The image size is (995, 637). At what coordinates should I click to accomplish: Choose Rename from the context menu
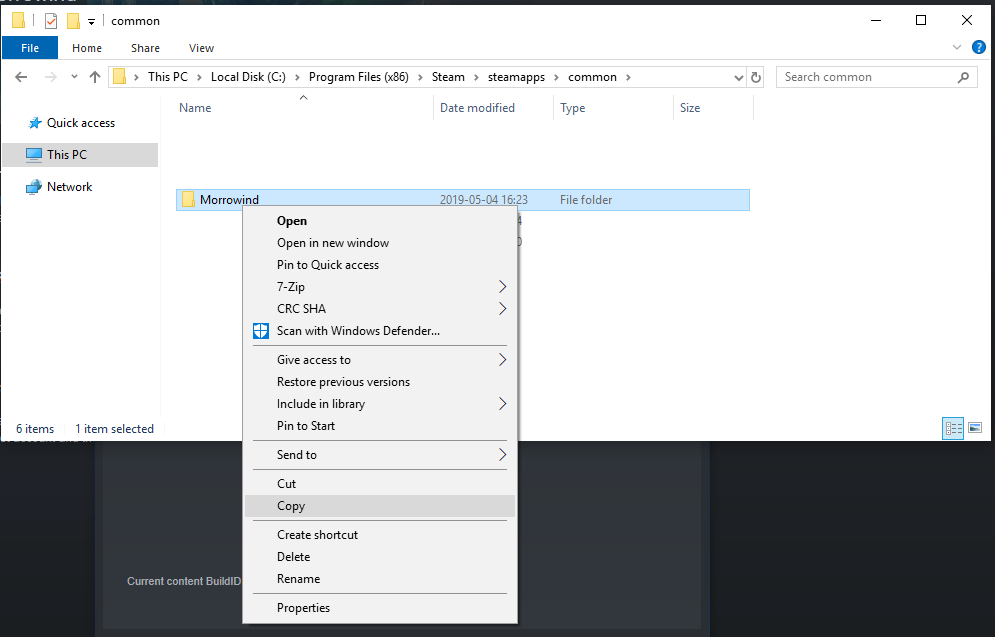379,579
